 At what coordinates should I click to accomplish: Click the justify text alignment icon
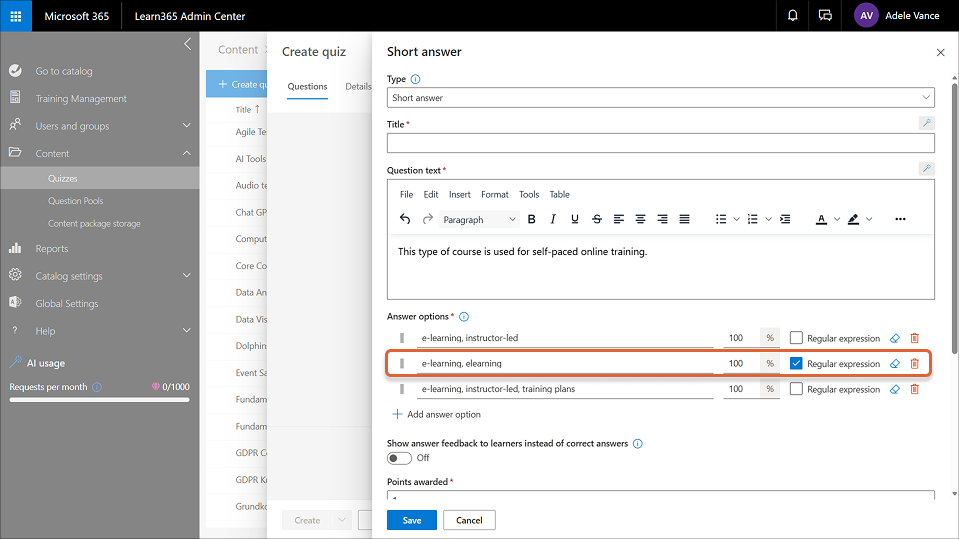tap(684, 219)
